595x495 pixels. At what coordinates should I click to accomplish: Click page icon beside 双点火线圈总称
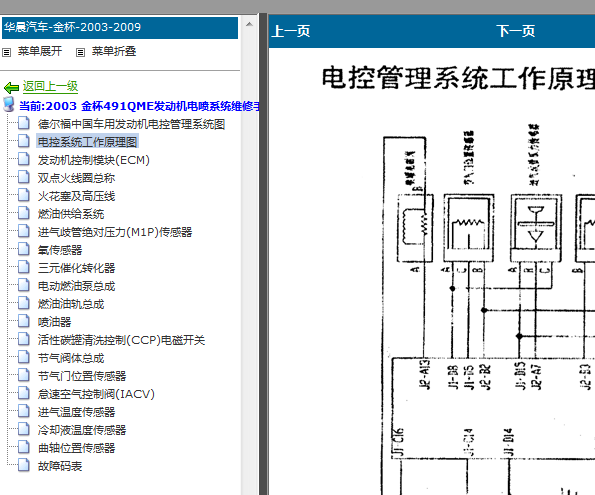24,177
